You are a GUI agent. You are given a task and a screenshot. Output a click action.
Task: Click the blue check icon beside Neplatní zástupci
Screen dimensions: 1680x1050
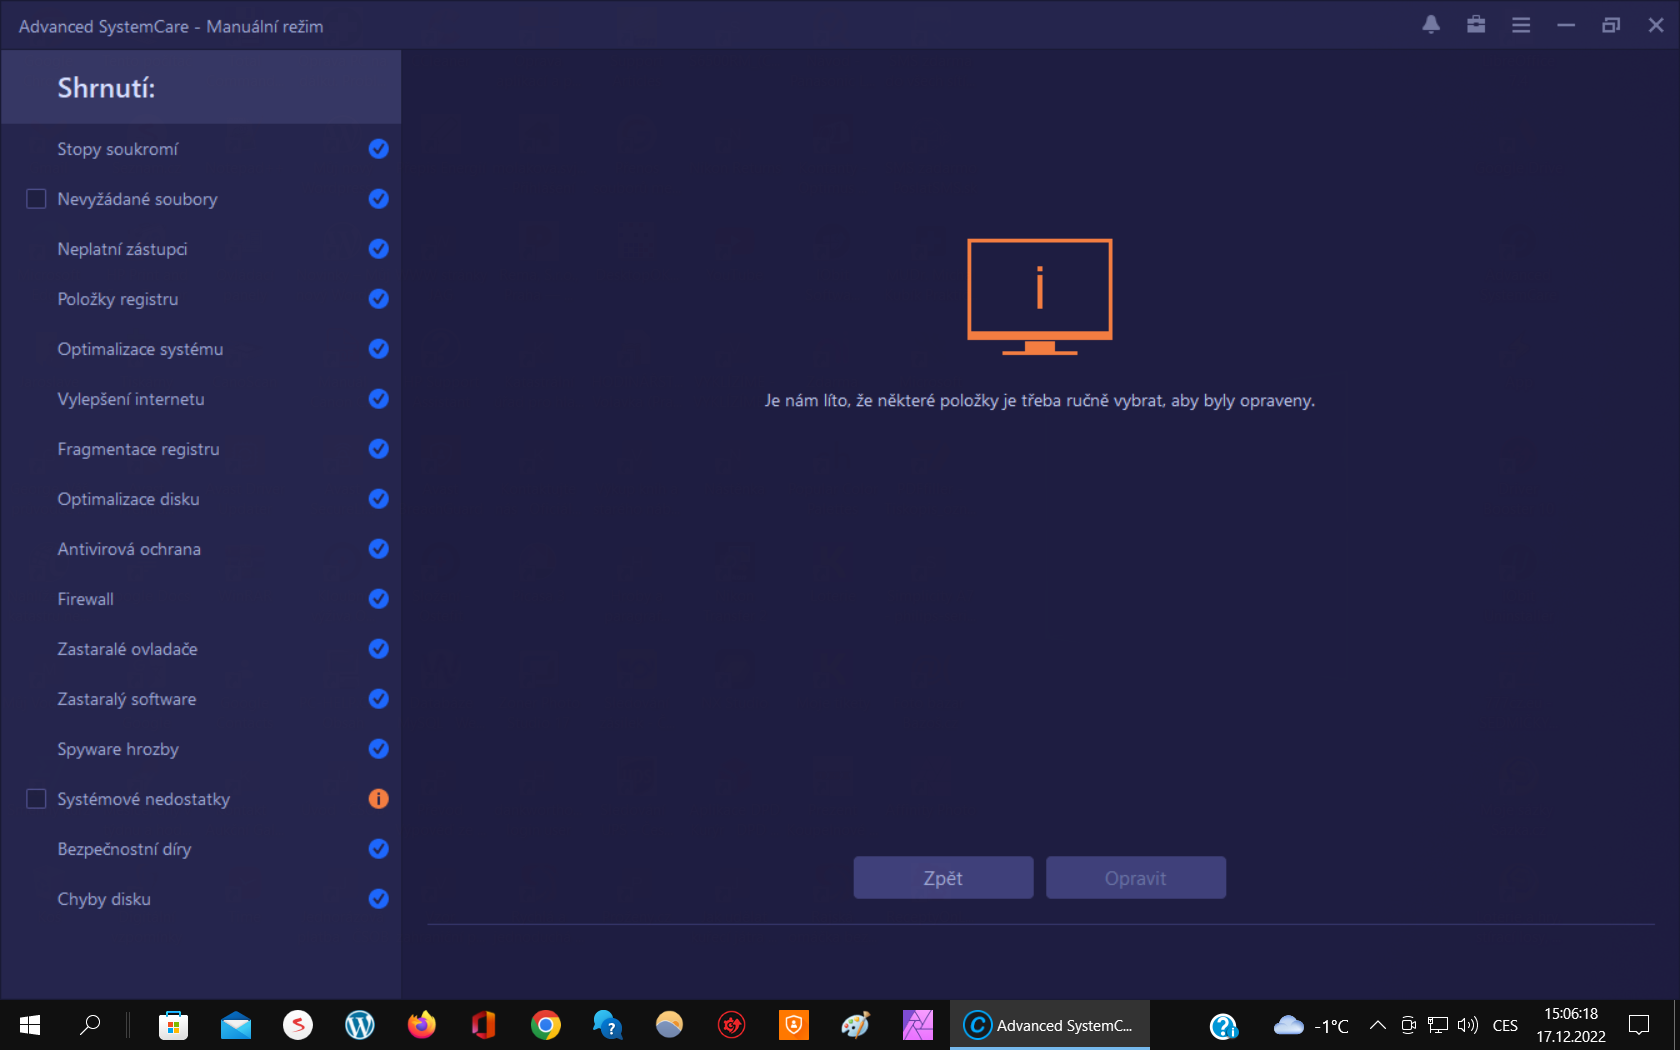point(378,249)
